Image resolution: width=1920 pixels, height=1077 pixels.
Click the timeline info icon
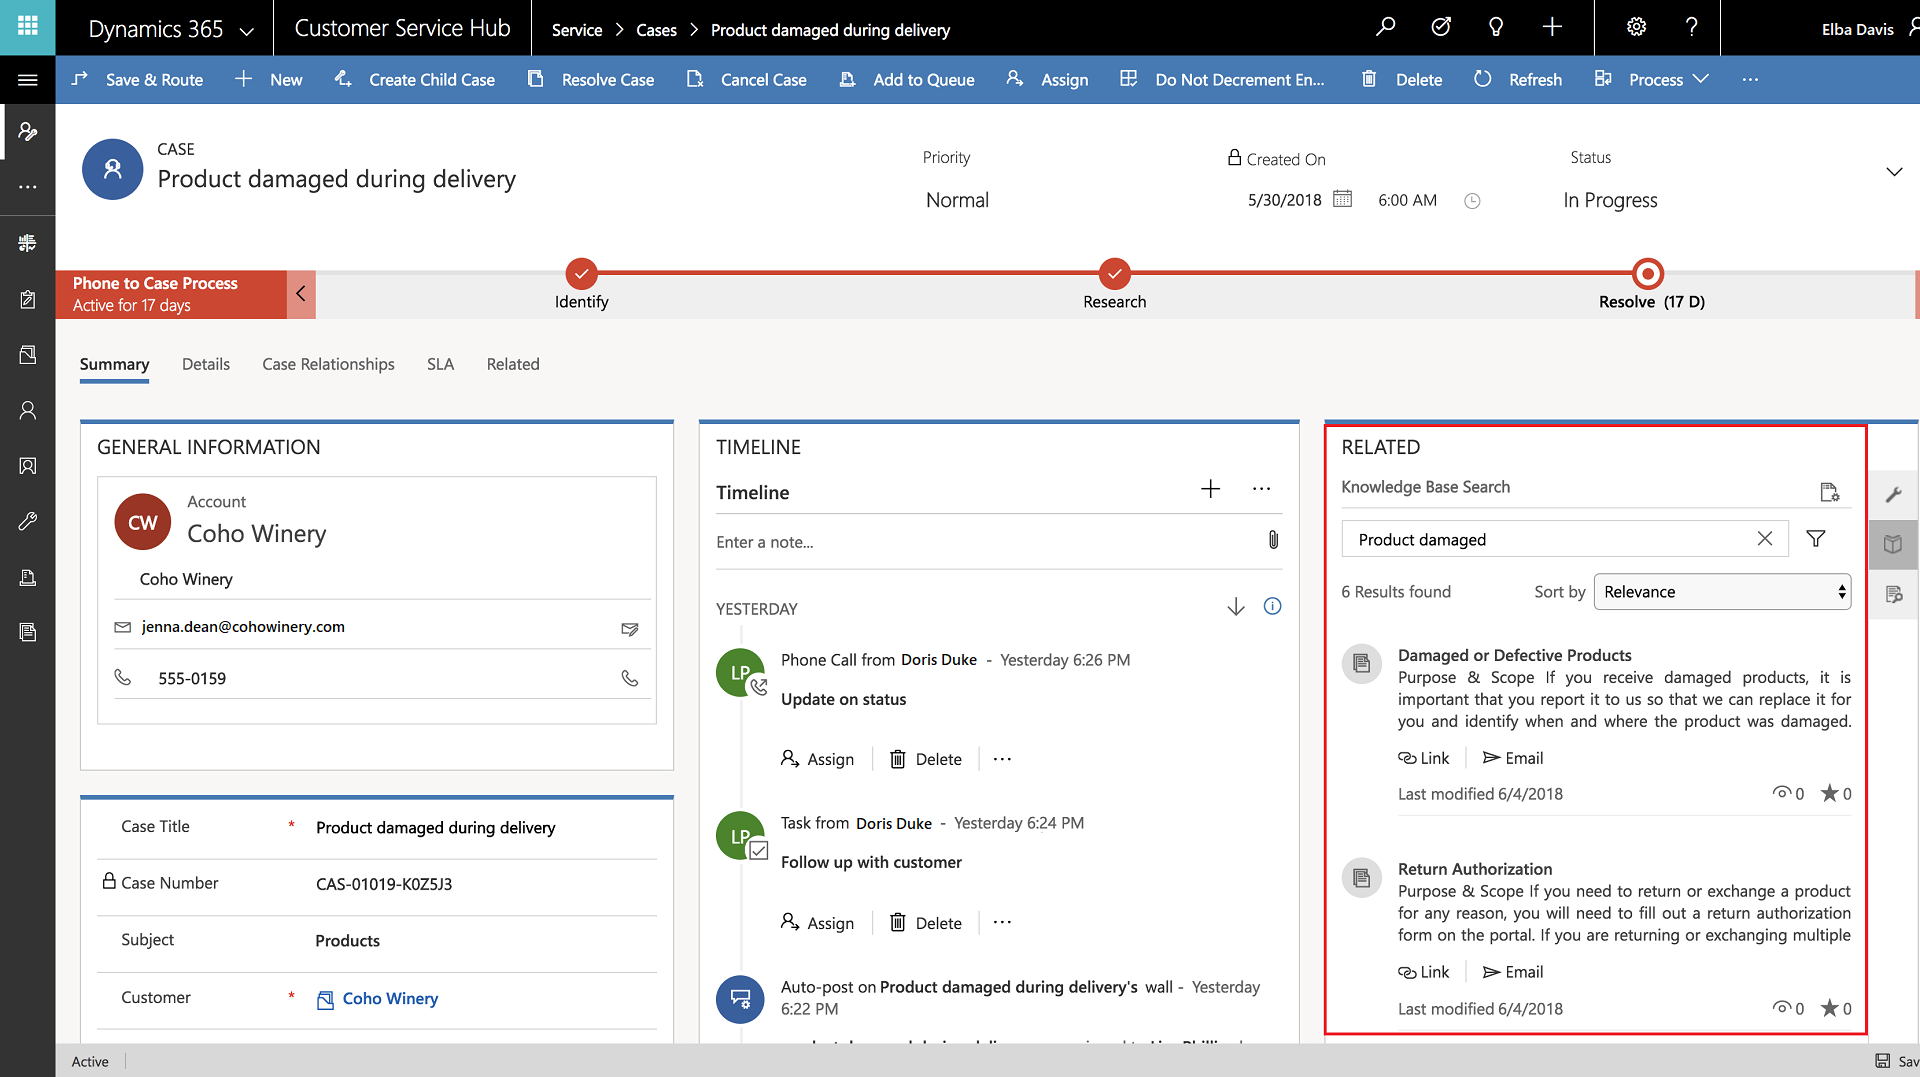click(x=1272, y=606)
